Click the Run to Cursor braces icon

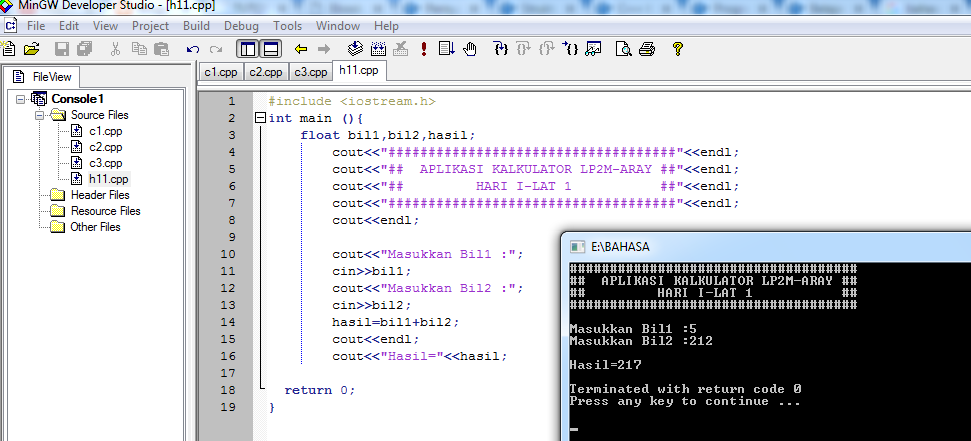[570, 48]
